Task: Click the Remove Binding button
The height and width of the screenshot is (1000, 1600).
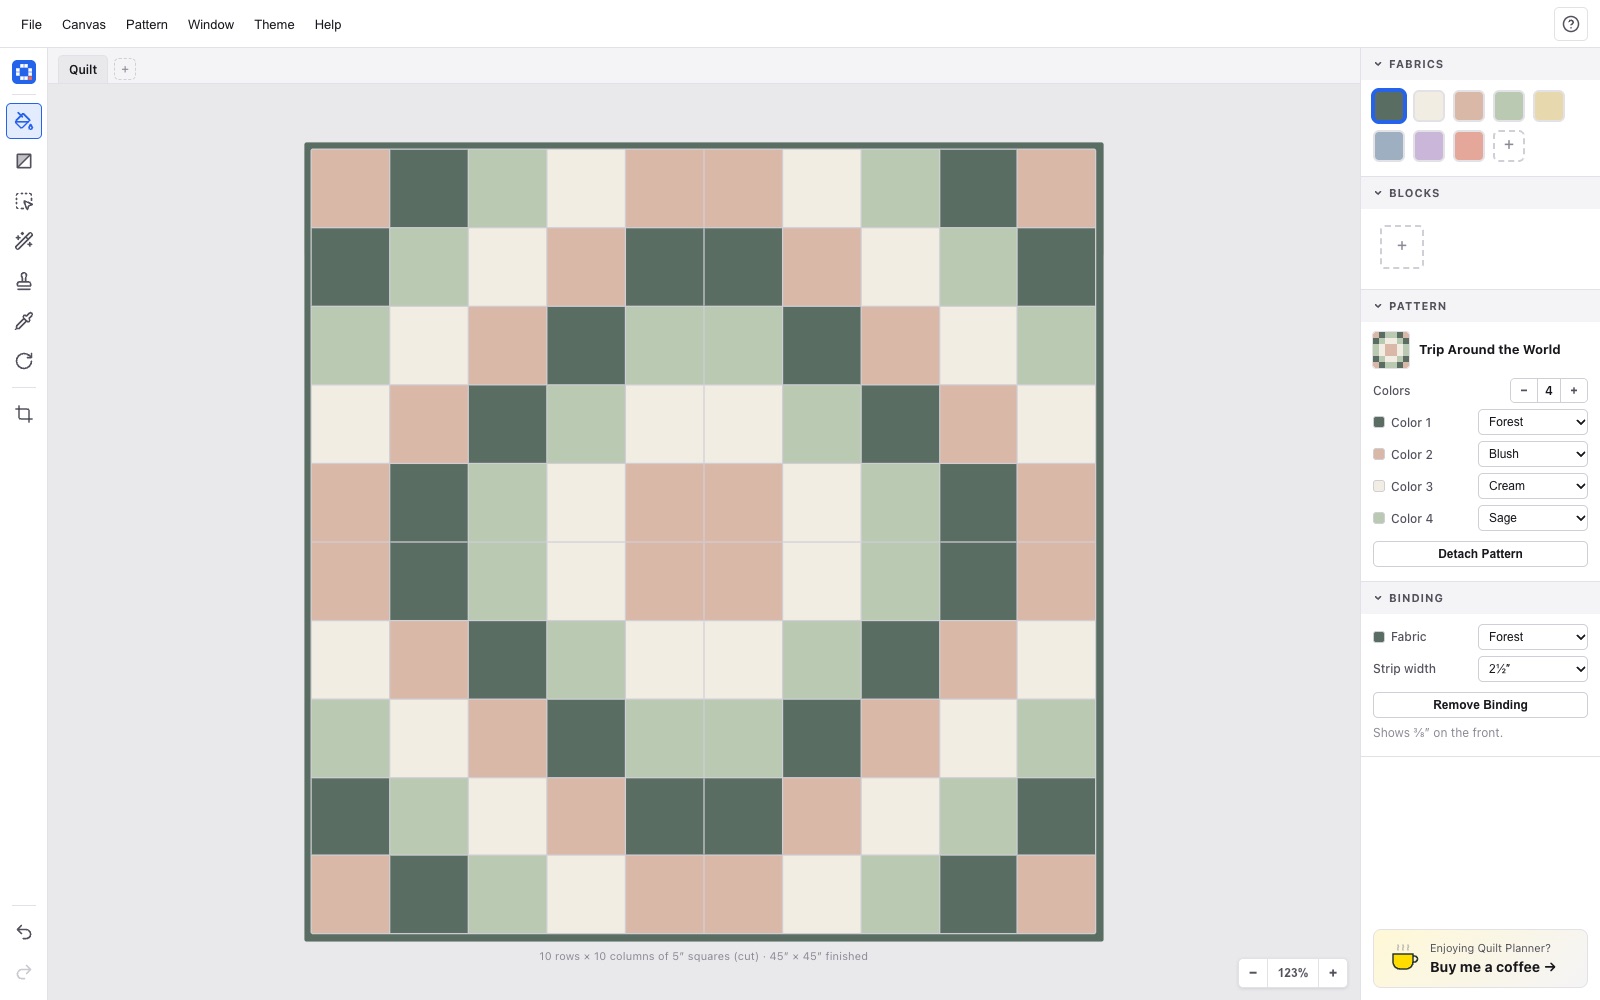Action: tap(1480, 705)
